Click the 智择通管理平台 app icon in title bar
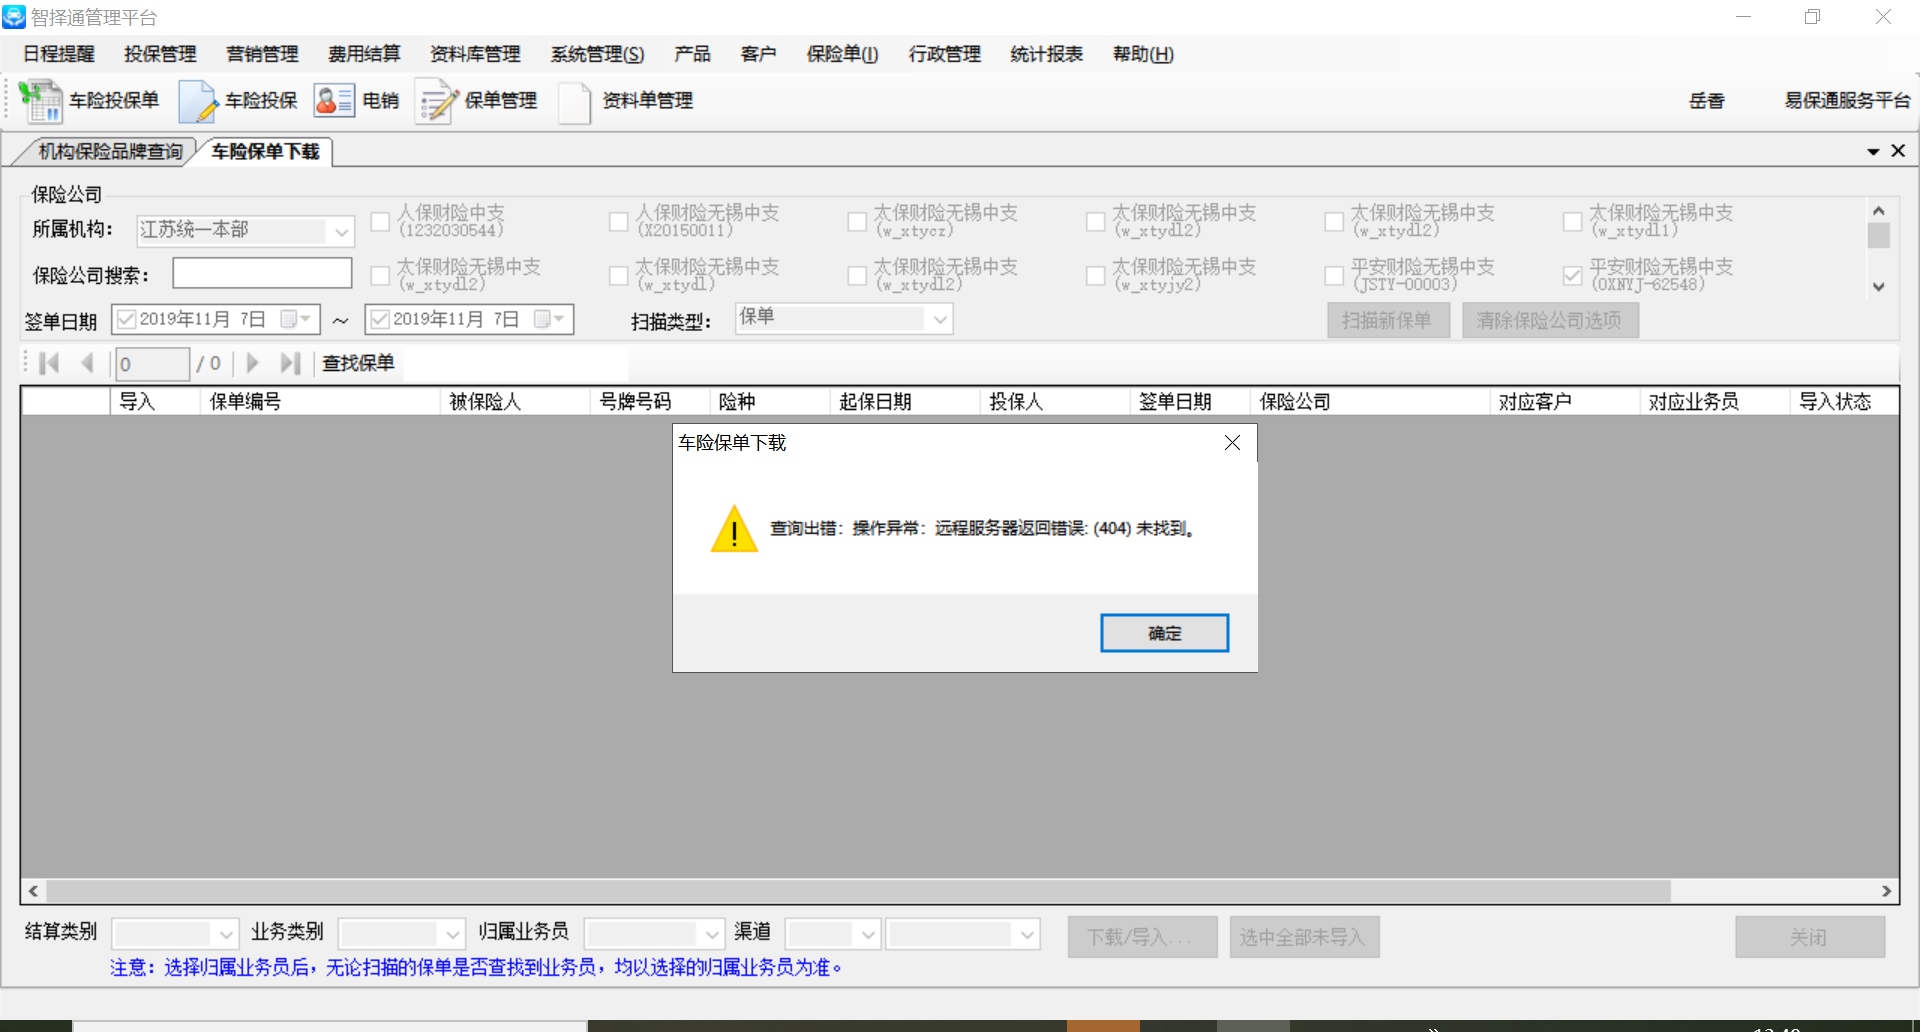This screenshot has height=1032, width=1920. click(x=14, y=17)
